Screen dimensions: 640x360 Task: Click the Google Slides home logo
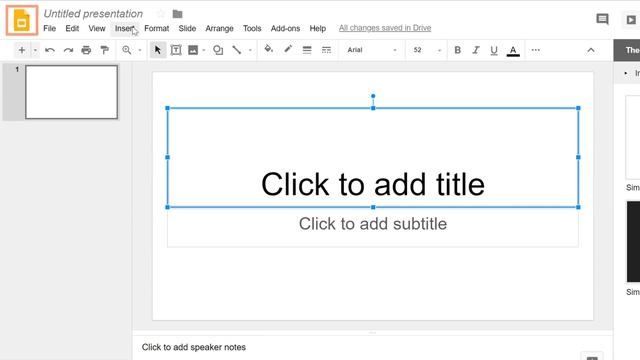[x=22, y=20]
